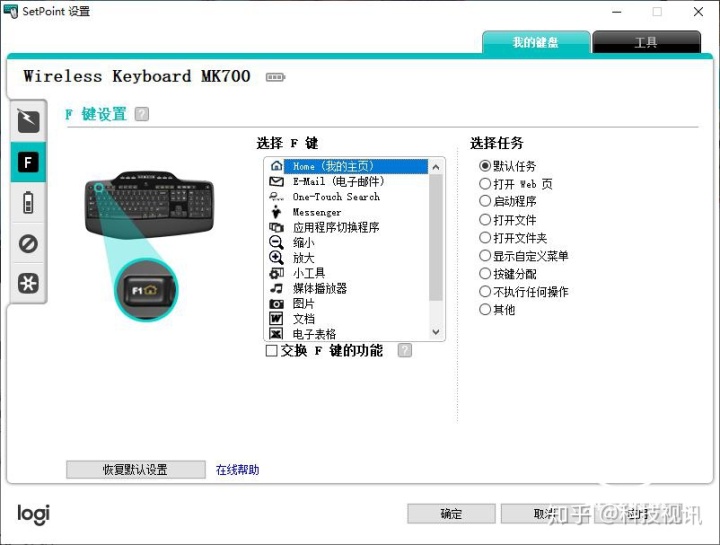The height and width of the screenshot is (545, 720).
Task: Click the help icon next to F 键设置
Action: click(142, 114)
